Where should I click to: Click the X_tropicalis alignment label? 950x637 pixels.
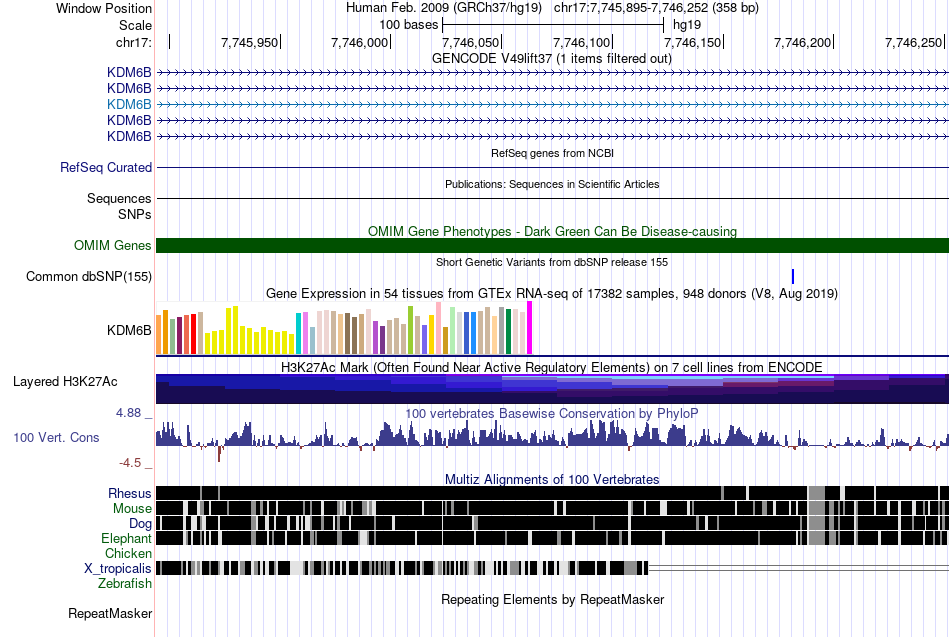click(118, 569)
